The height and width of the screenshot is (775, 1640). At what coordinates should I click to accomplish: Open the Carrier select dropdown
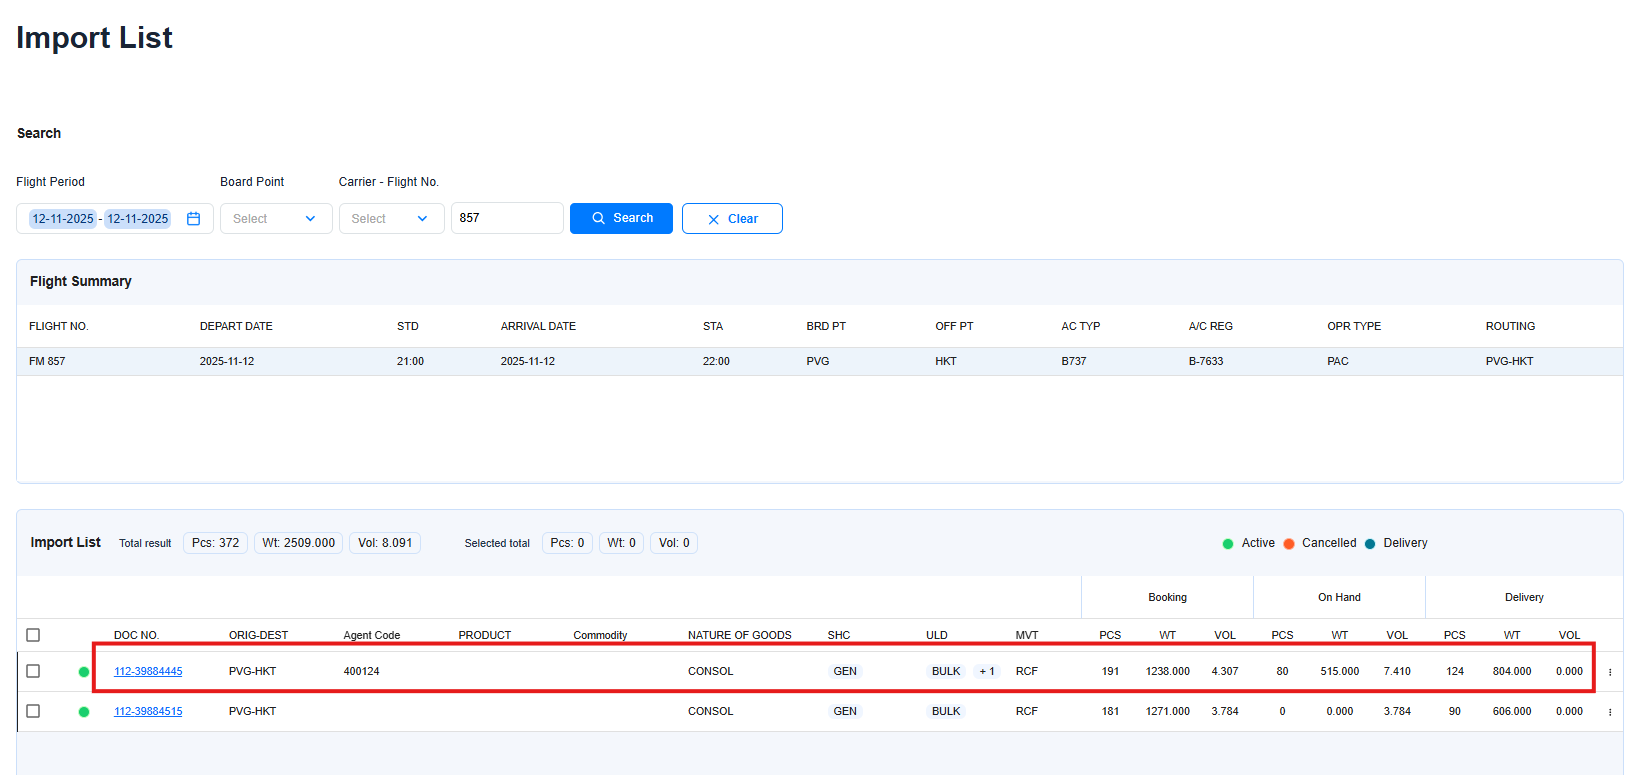[x=391, y=218]
